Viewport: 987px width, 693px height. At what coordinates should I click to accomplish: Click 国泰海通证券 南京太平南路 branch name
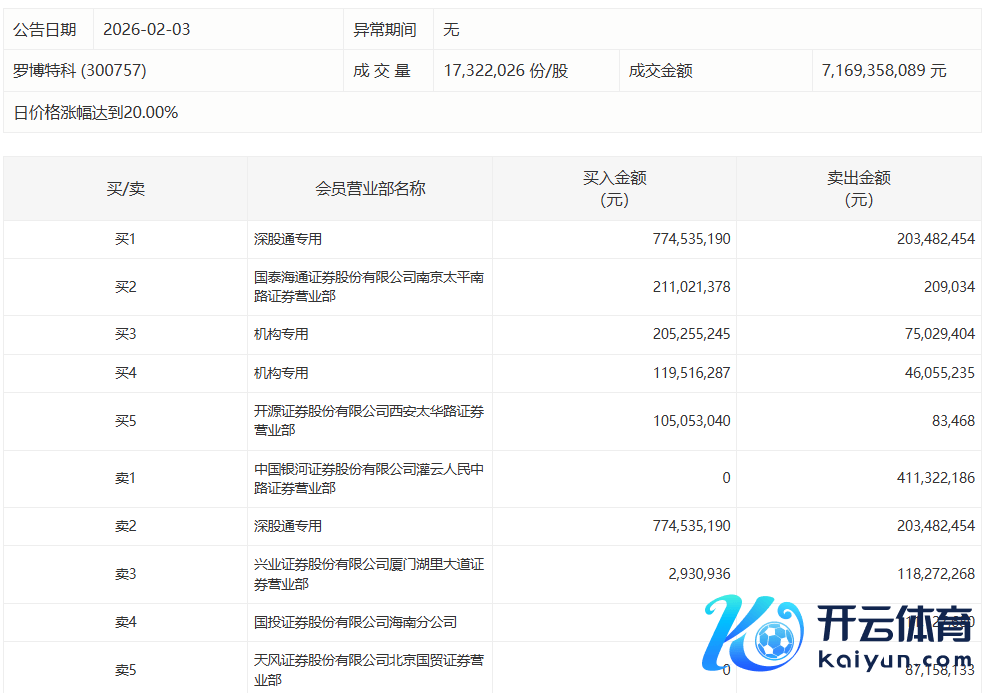point(368,287)
